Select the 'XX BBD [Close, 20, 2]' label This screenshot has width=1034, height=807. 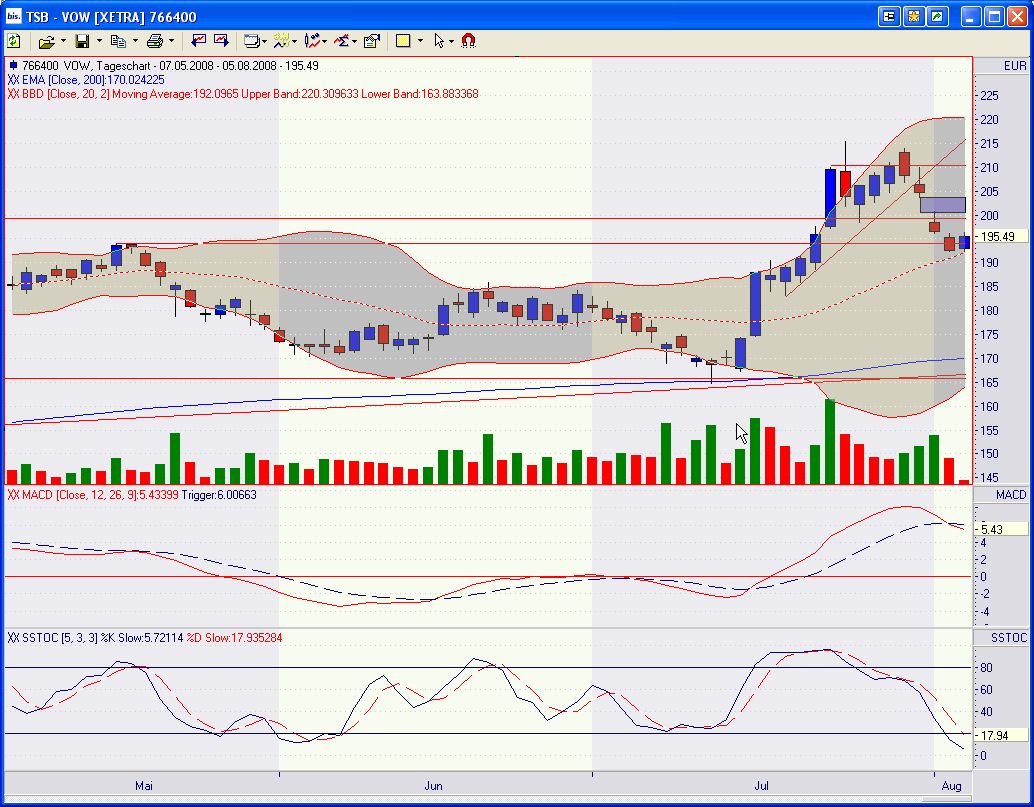[59, 94]
